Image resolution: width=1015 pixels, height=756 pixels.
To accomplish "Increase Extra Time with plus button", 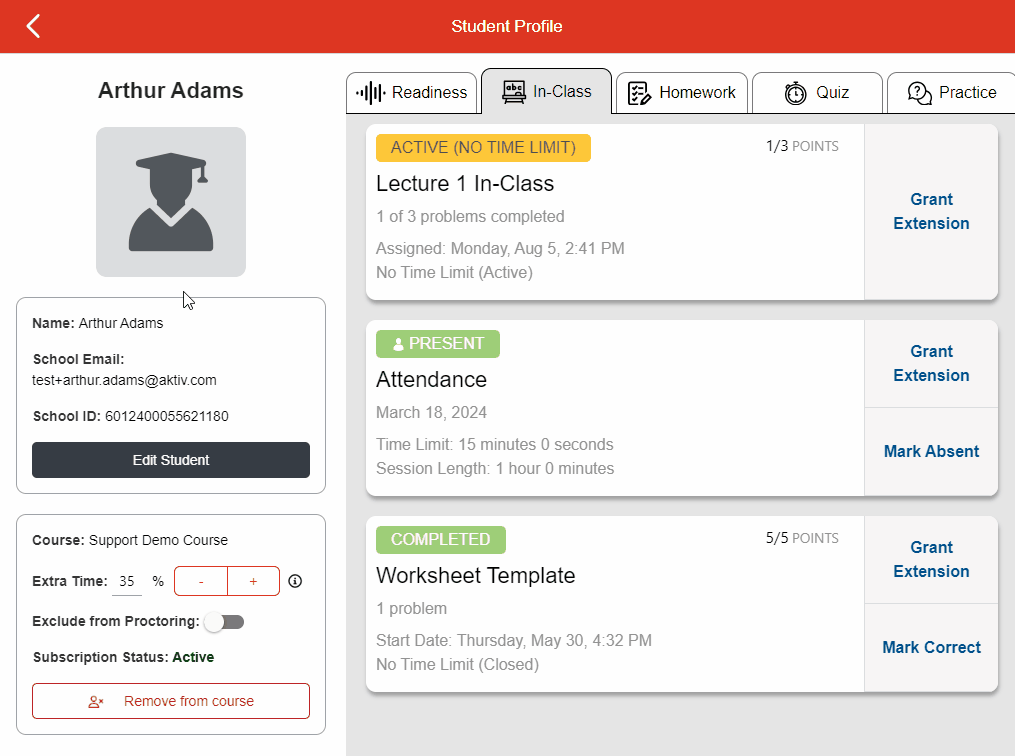I will click(x=254, y=581).
